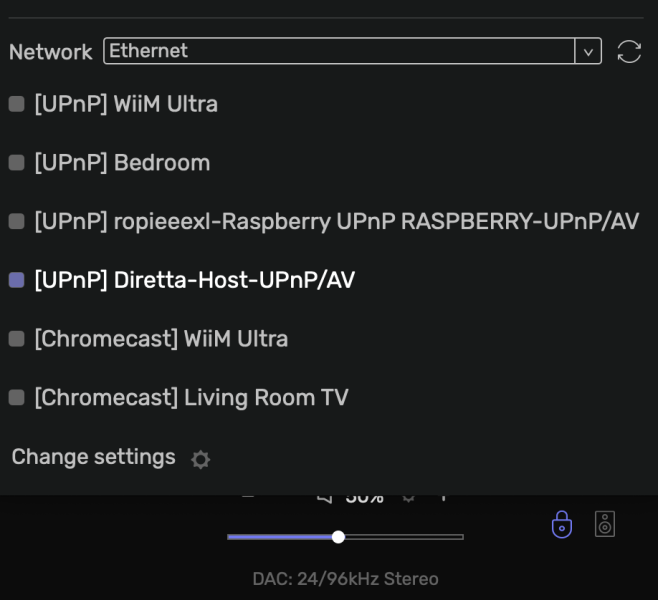Choose the ropieeexl-Raspberry UPnP output
This screenshot has width=658, height=600.
tap(336, 221)
